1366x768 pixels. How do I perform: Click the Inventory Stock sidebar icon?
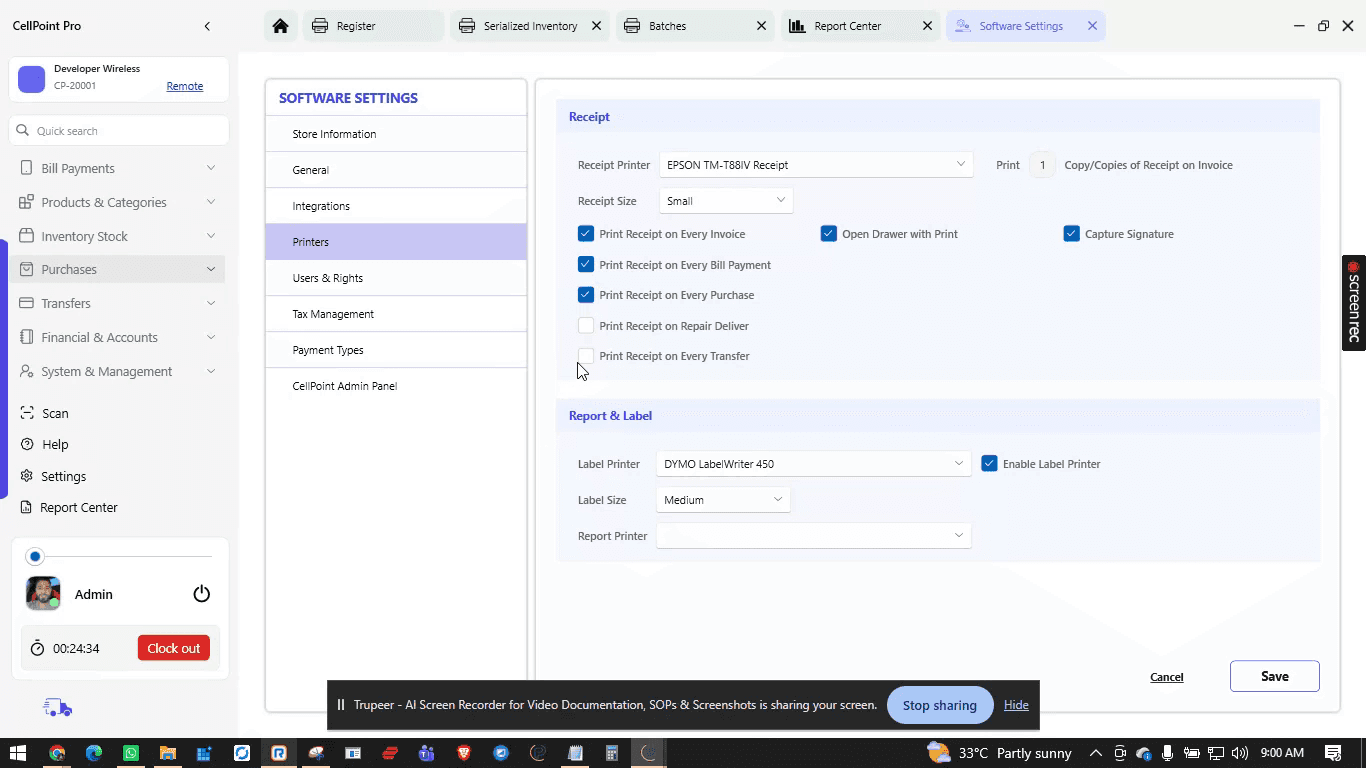[x=26, y=236]
